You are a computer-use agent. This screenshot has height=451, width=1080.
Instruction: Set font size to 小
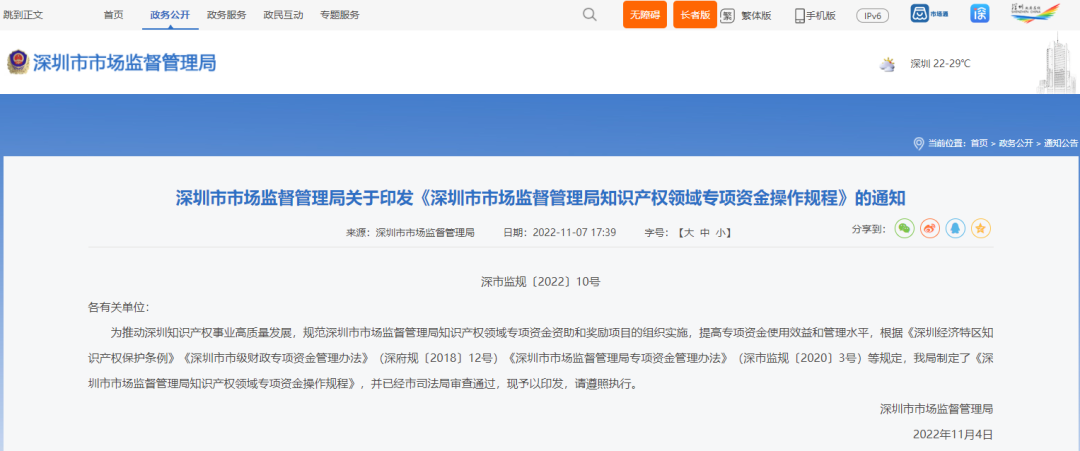pyautogui.click(x=720, y=233)
